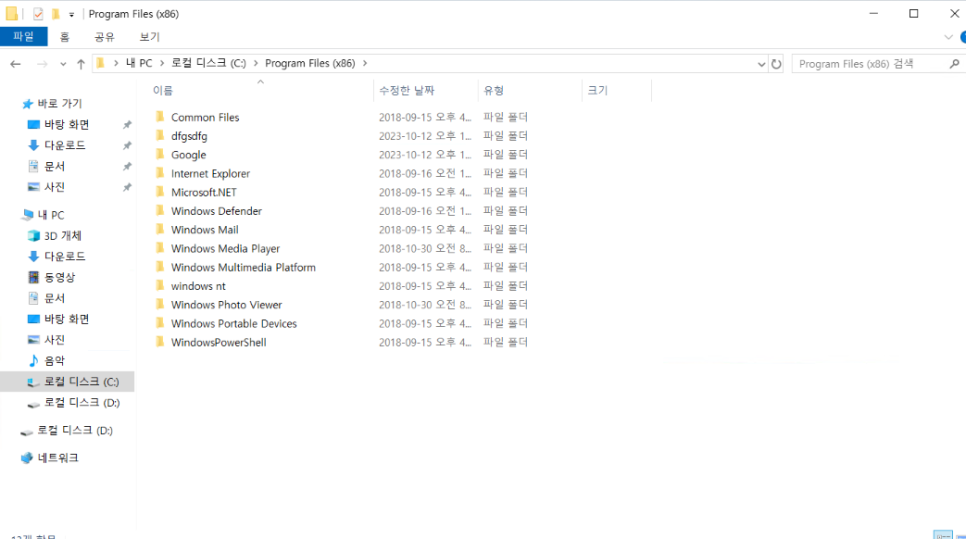The height and width of the screenshot is (539, 966).
Task: Refresh the Program Files (x86) folder view
Action: [777, 63]
